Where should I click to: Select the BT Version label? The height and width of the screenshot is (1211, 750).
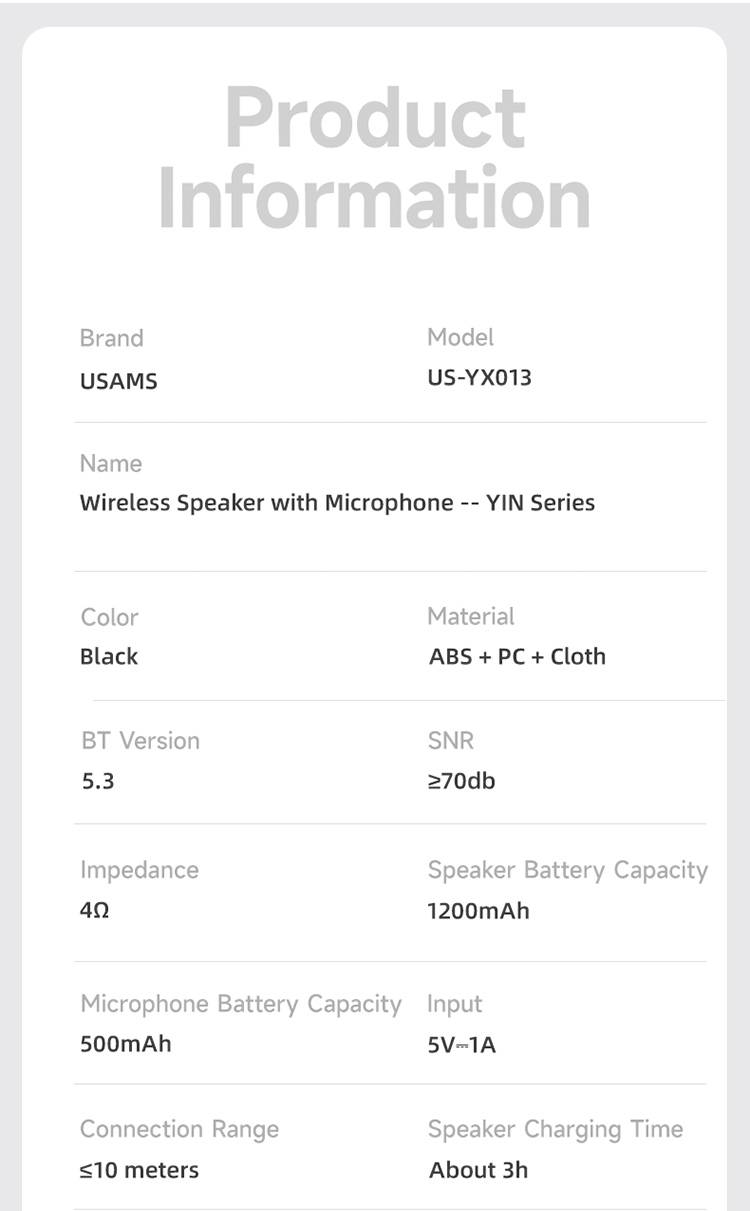(140, 741)
